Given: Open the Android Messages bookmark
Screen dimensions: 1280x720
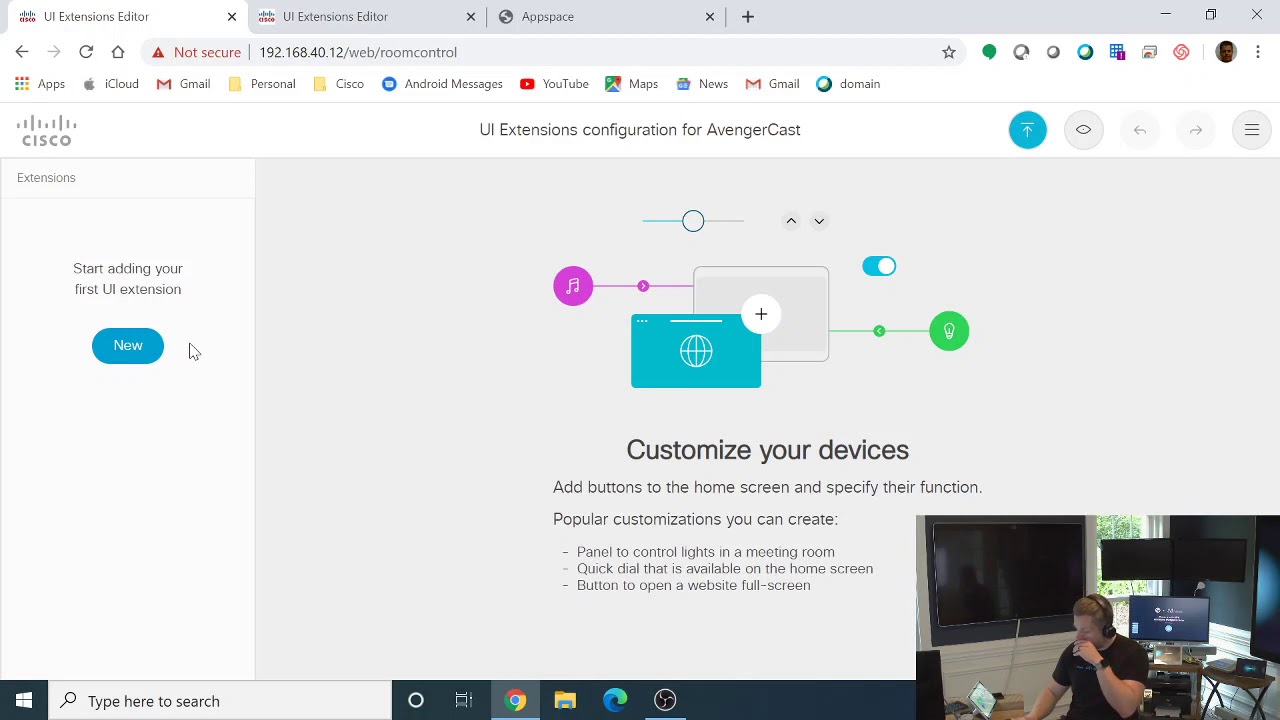Looking at the screenshot, I should click(x=442, y=84).
